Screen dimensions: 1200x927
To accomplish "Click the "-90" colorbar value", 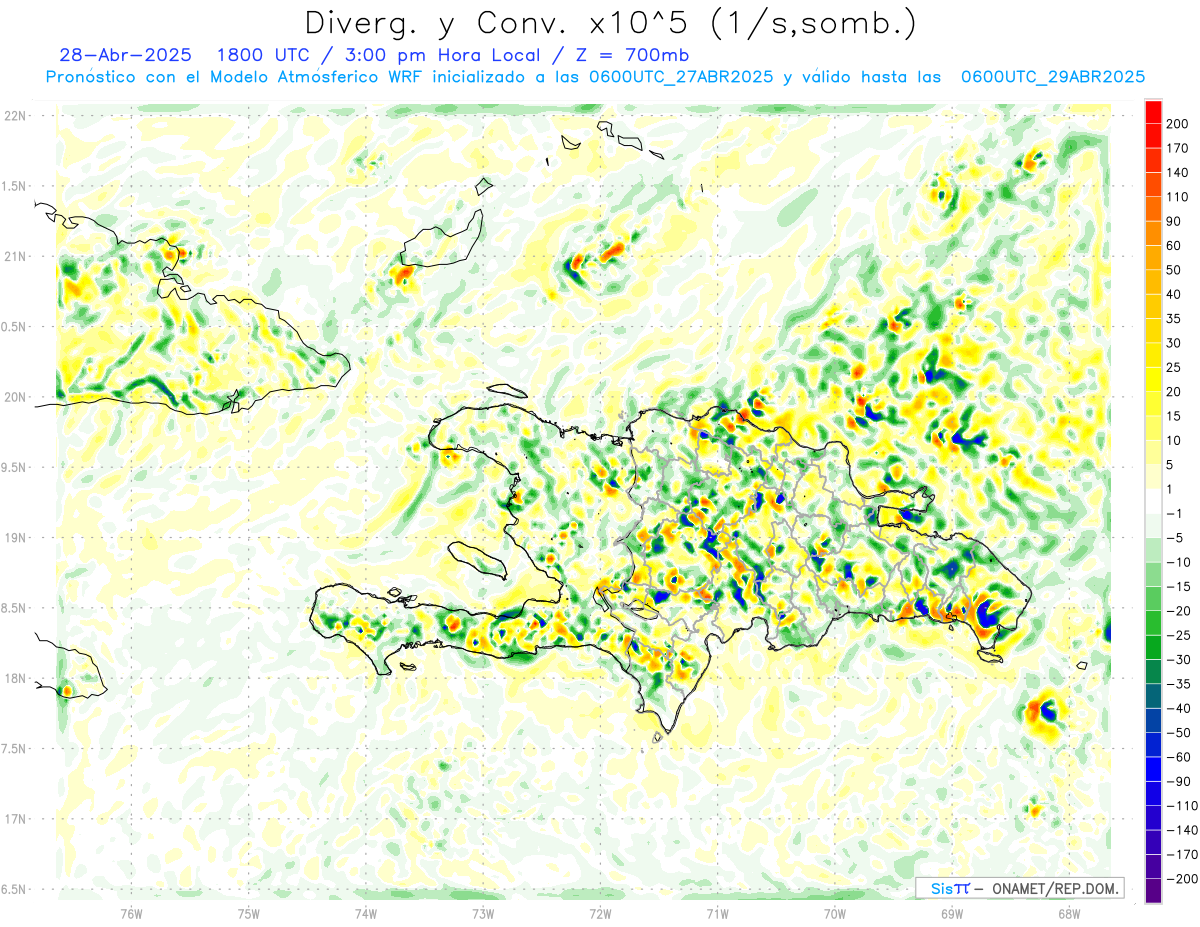I will point(1179,782).
